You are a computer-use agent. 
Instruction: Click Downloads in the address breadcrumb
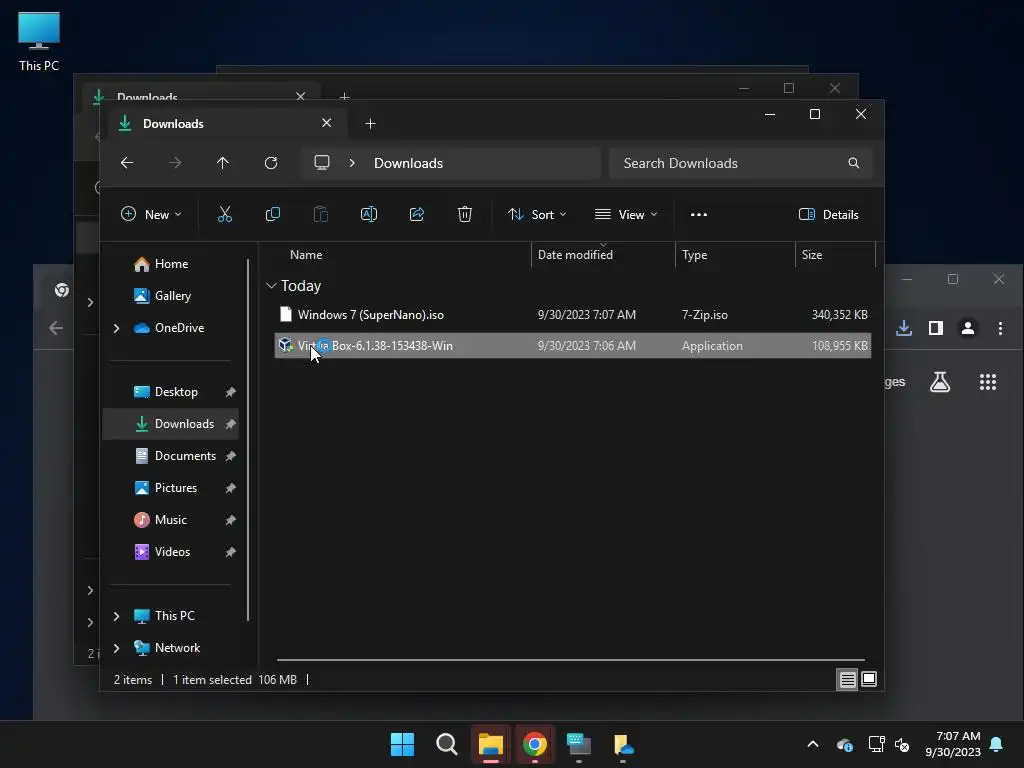408,163
